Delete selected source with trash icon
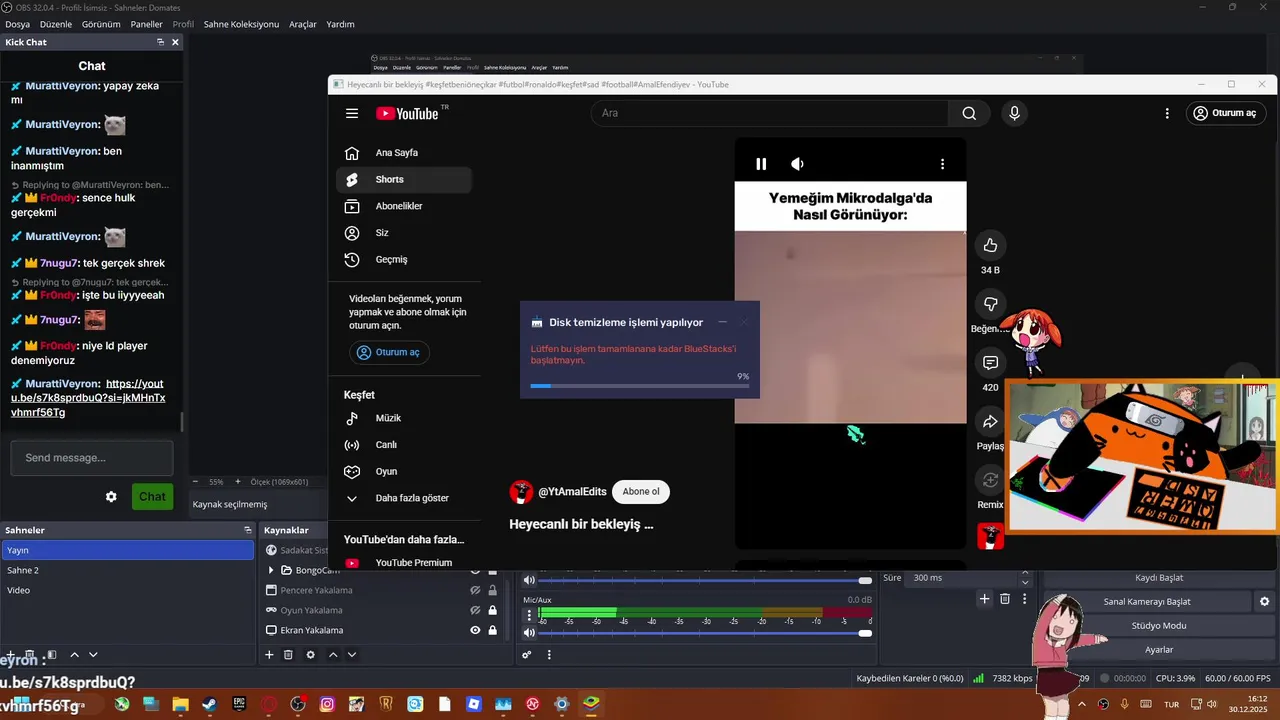Viewport: 1280px width, 720px height. [288, 655]
